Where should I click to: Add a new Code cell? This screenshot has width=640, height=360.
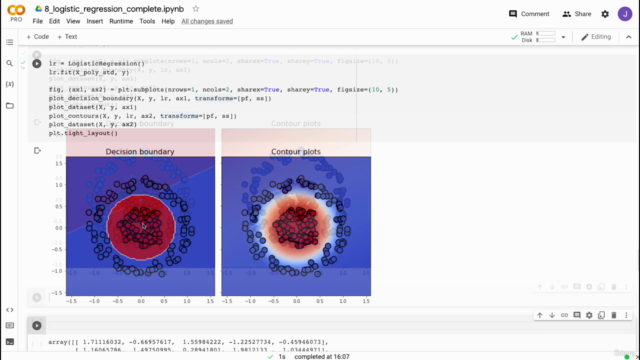38,37
